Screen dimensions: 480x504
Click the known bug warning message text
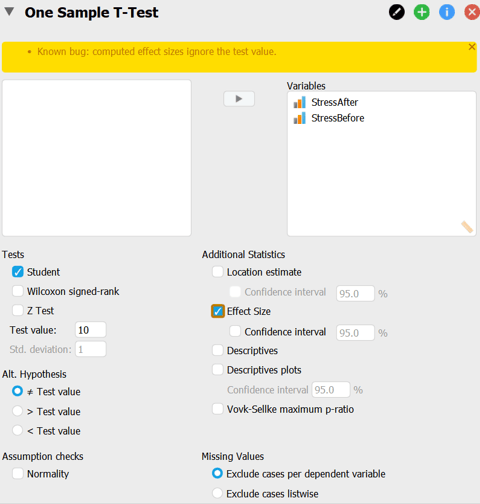tap(157, 52)
